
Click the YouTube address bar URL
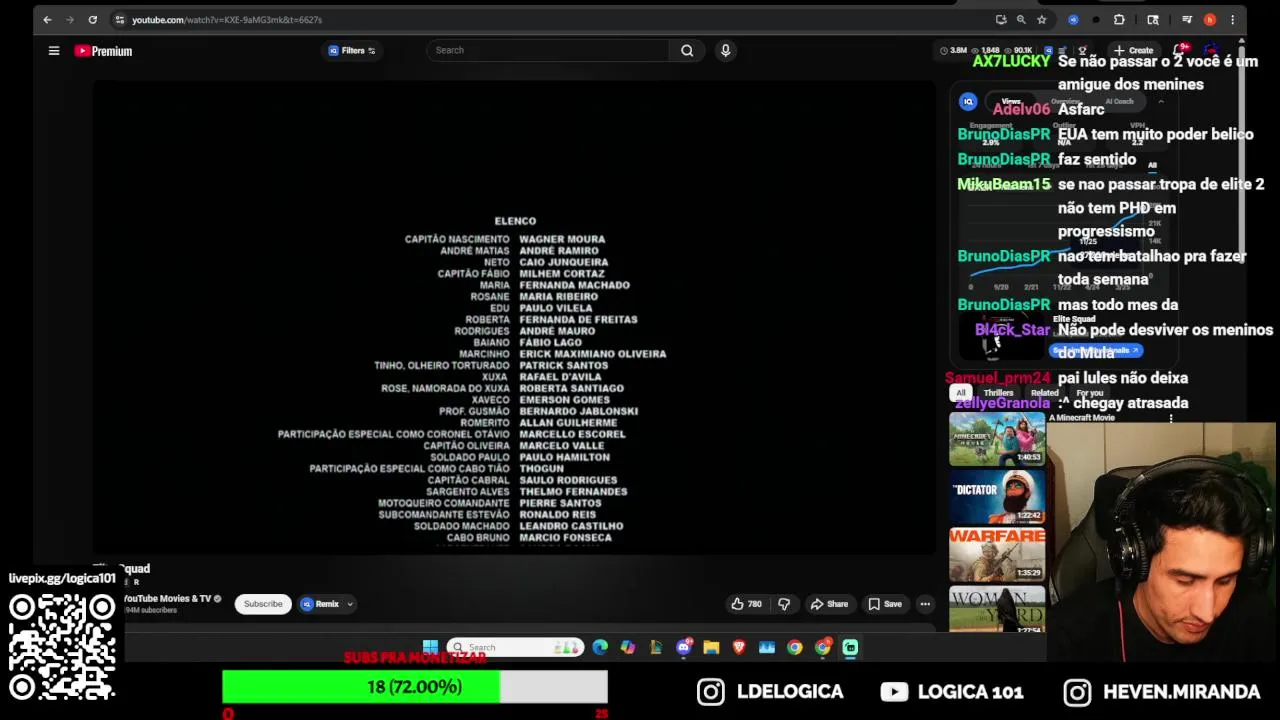tap(227, 20)
